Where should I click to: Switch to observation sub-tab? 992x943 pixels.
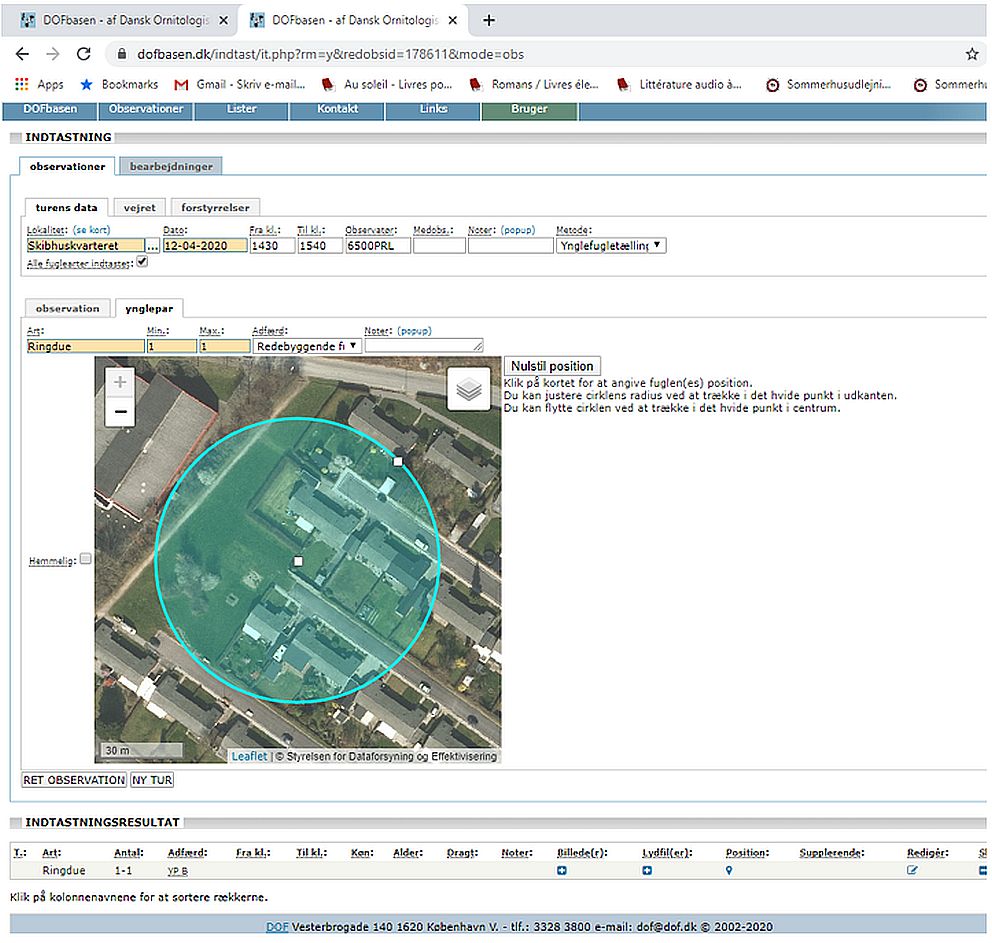(68, 309)
